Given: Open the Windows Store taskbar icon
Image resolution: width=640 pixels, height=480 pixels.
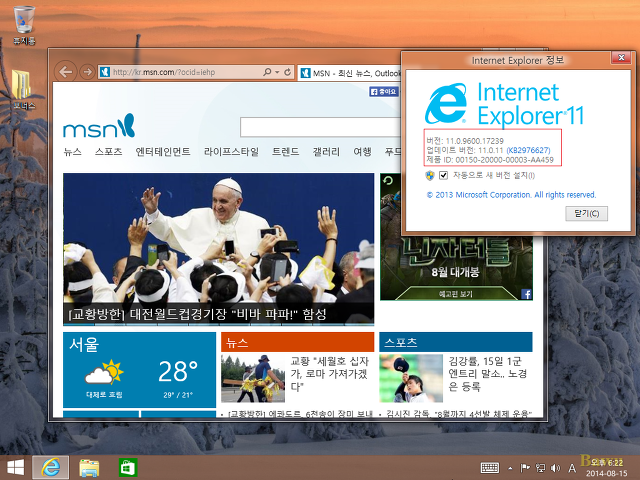Looking at the screenshot, I should tap(128, 468).
